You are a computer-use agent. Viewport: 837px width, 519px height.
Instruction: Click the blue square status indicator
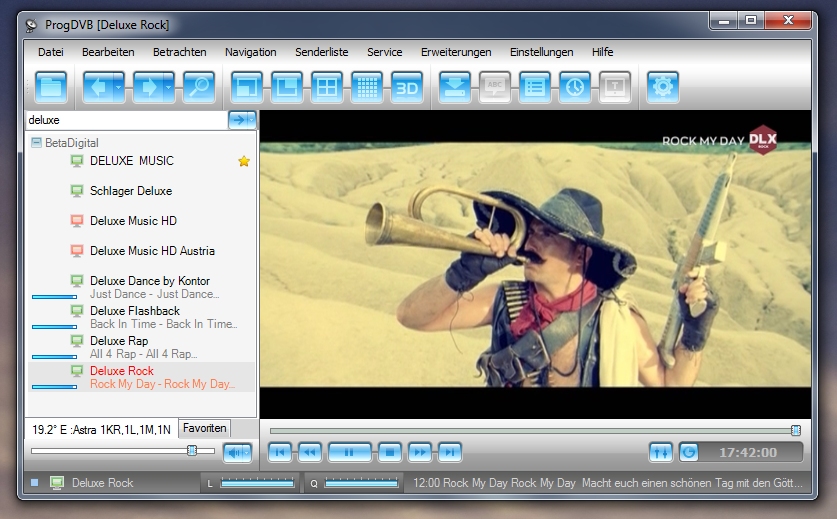tap(35, 483)
